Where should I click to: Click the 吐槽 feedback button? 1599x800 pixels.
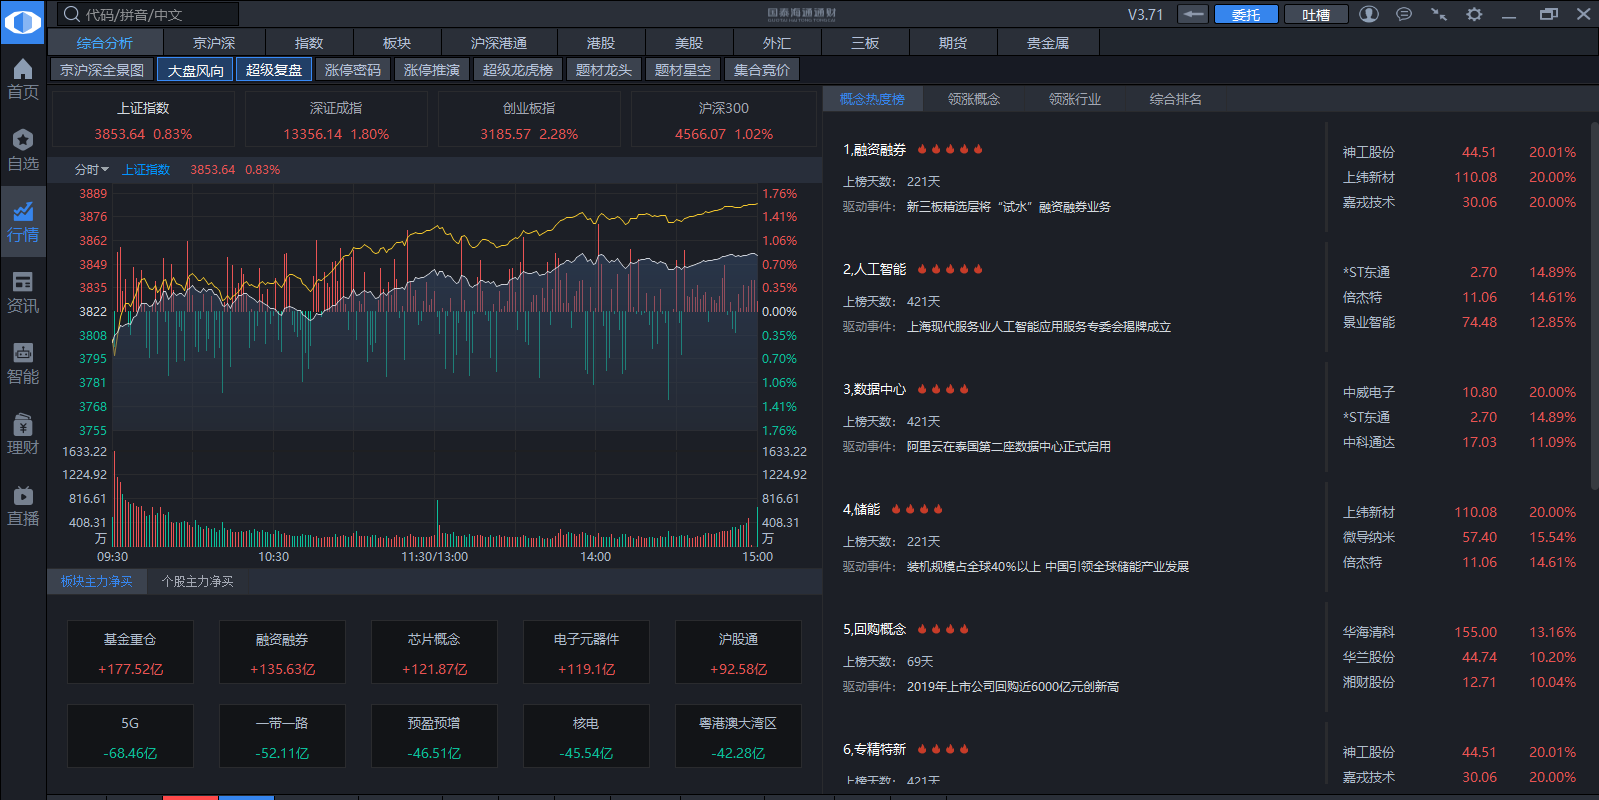pyautogui.click(x=1315, y=14)
